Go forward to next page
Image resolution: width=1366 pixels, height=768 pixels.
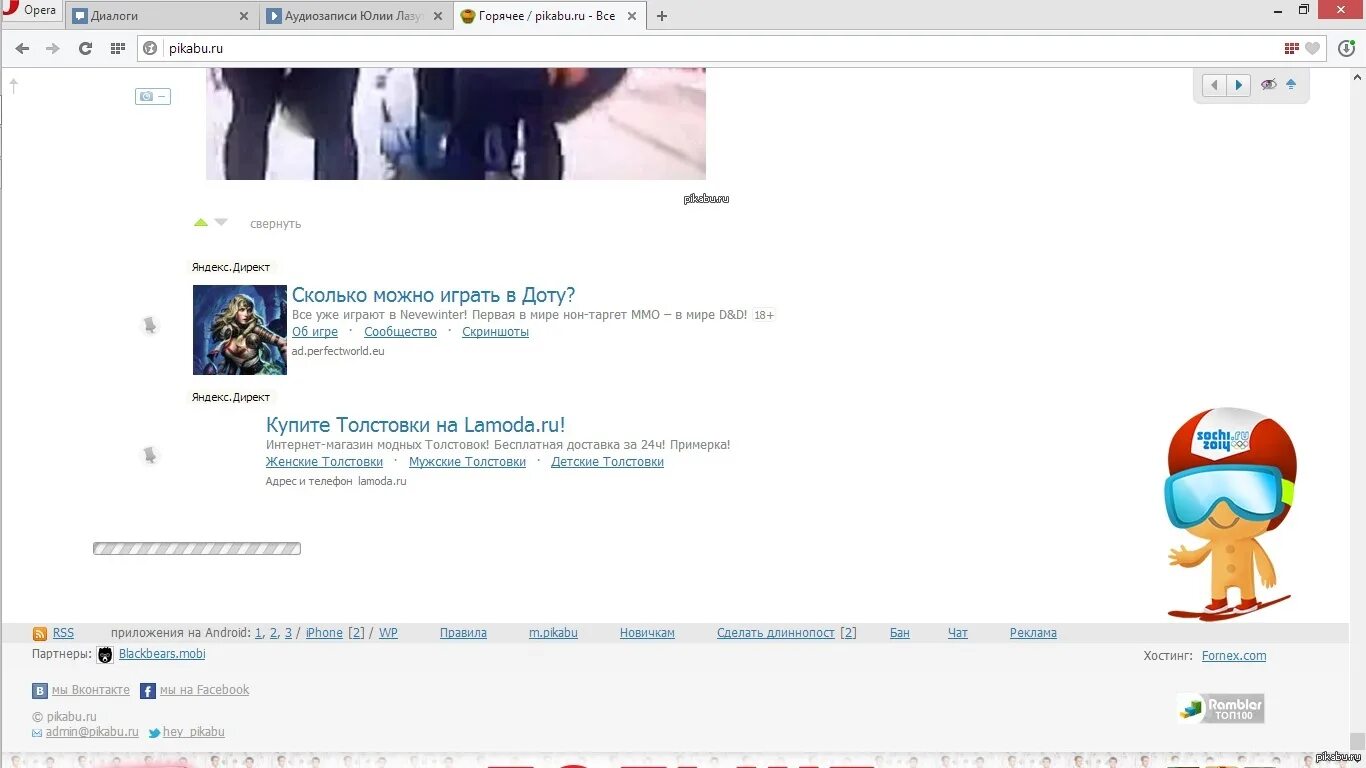(53, 48)
